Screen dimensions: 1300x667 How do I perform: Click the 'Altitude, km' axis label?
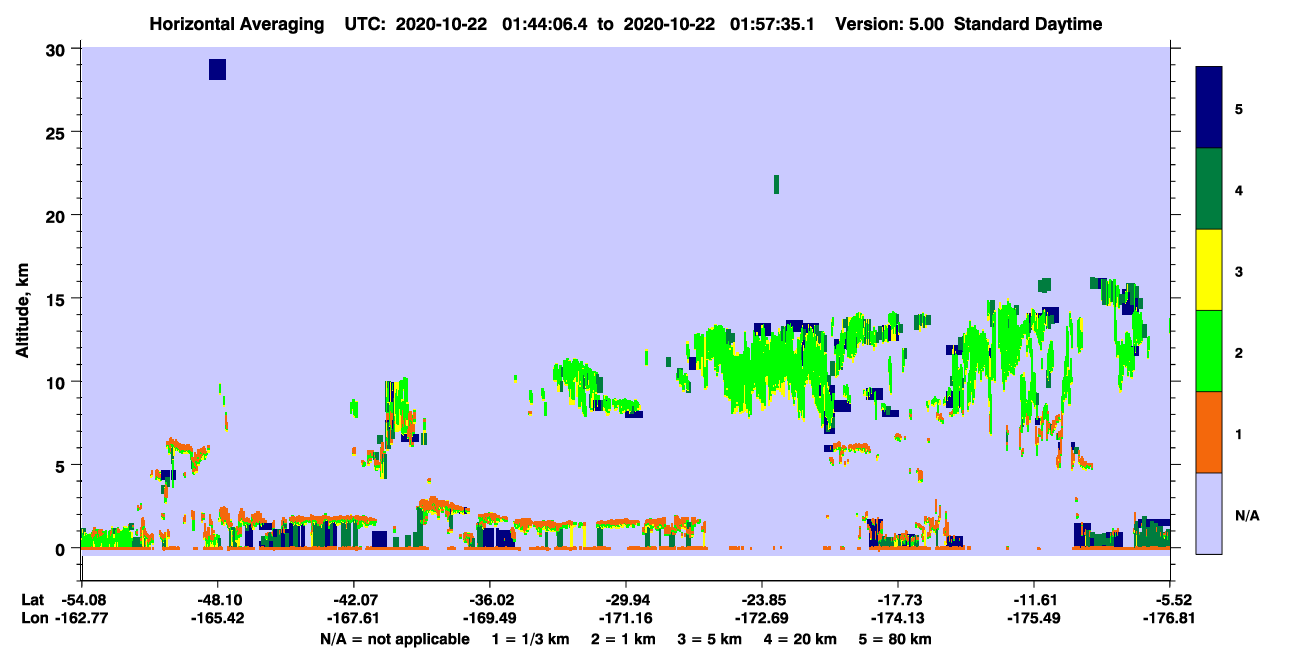point(22,308)
